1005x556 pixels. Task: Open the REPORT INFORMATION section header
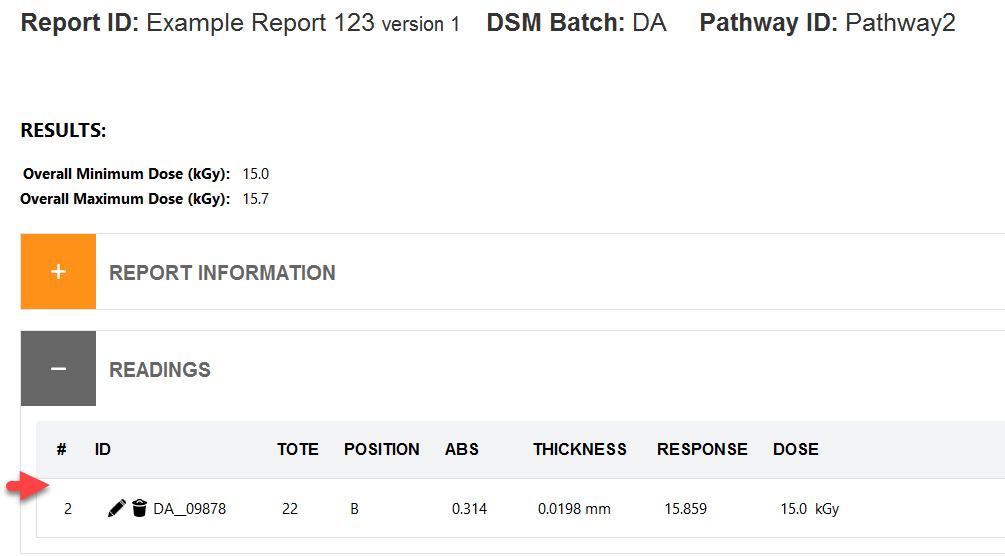(x=222, y=273)
